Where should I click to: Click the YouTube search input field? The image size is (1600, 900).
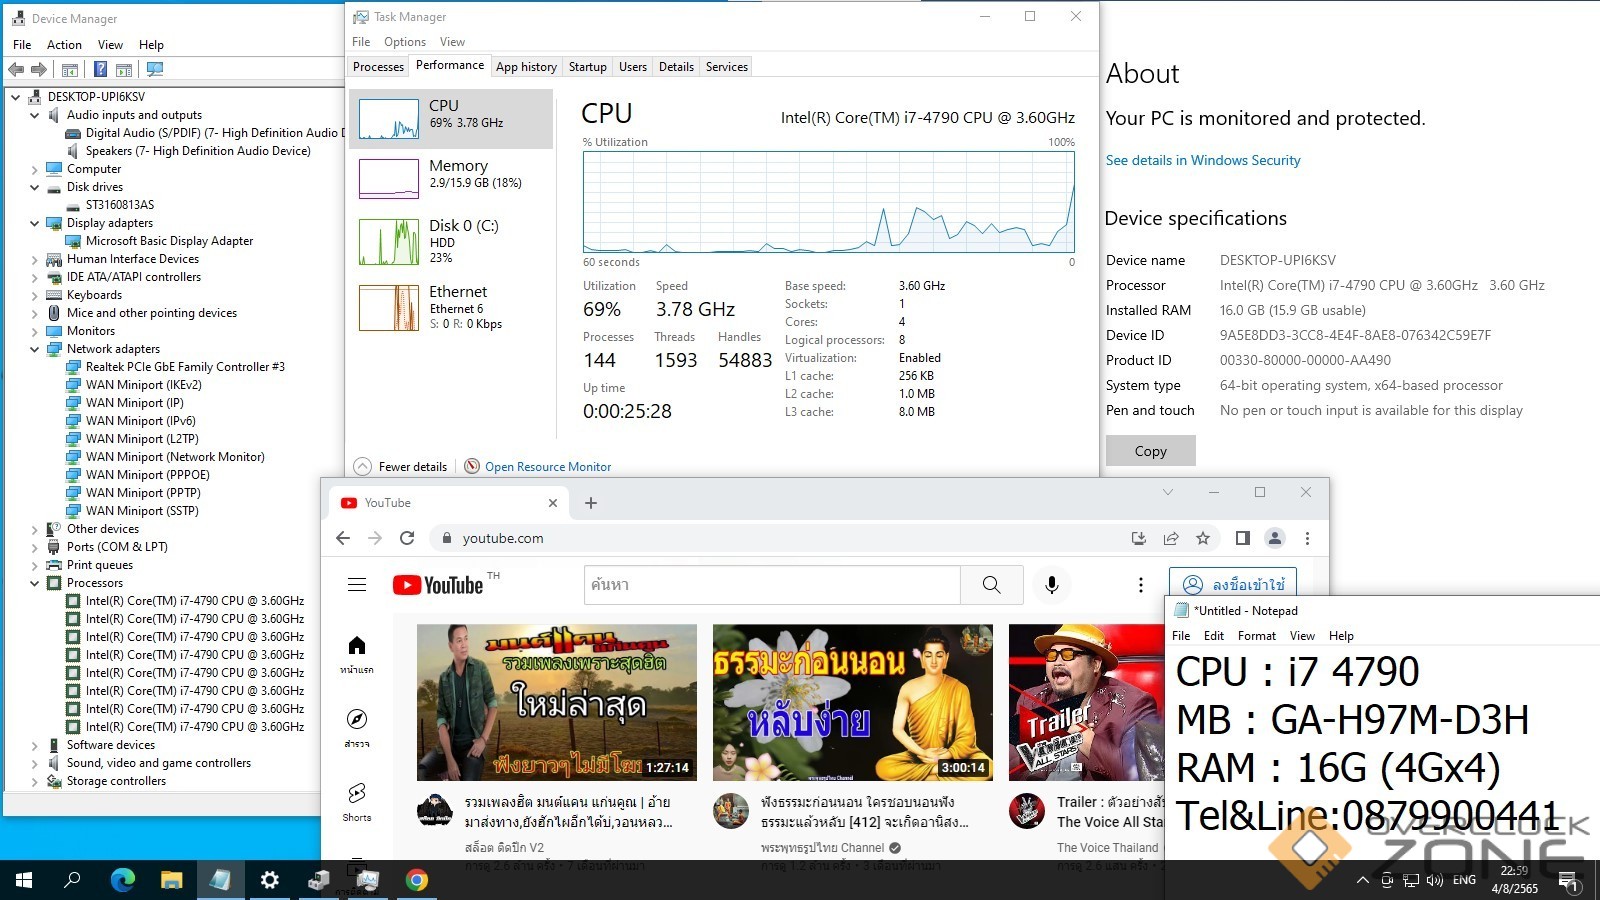pyautogui.click(x=772, y=585)
